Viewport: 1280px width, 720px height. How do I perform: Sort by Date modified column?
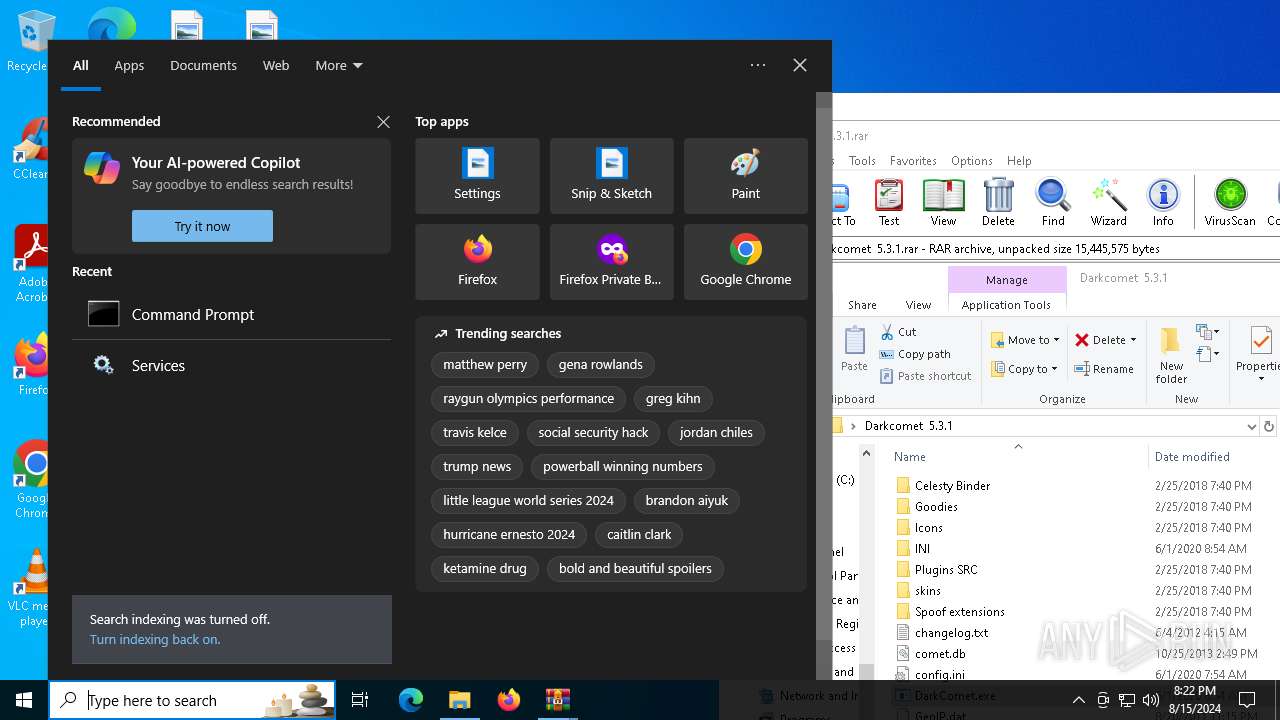(1191, 456)
